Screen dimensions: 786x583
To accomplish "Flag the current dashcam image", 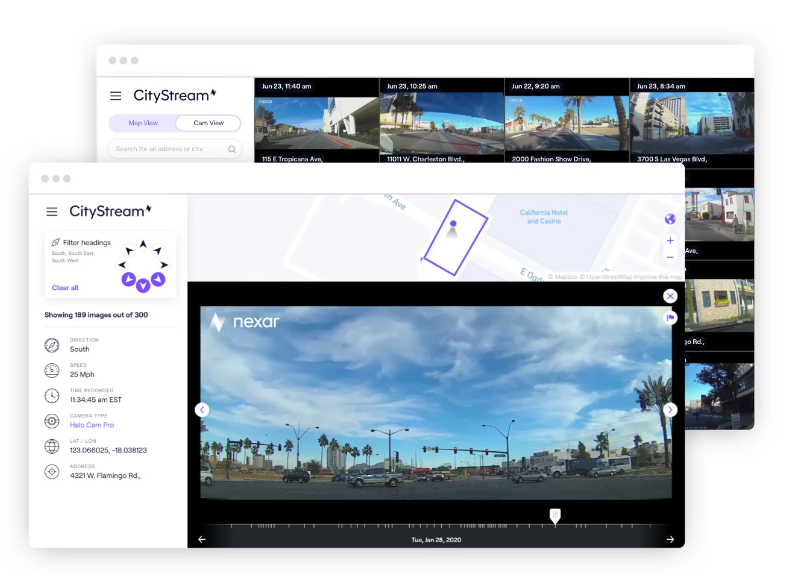I will [670, 318].
